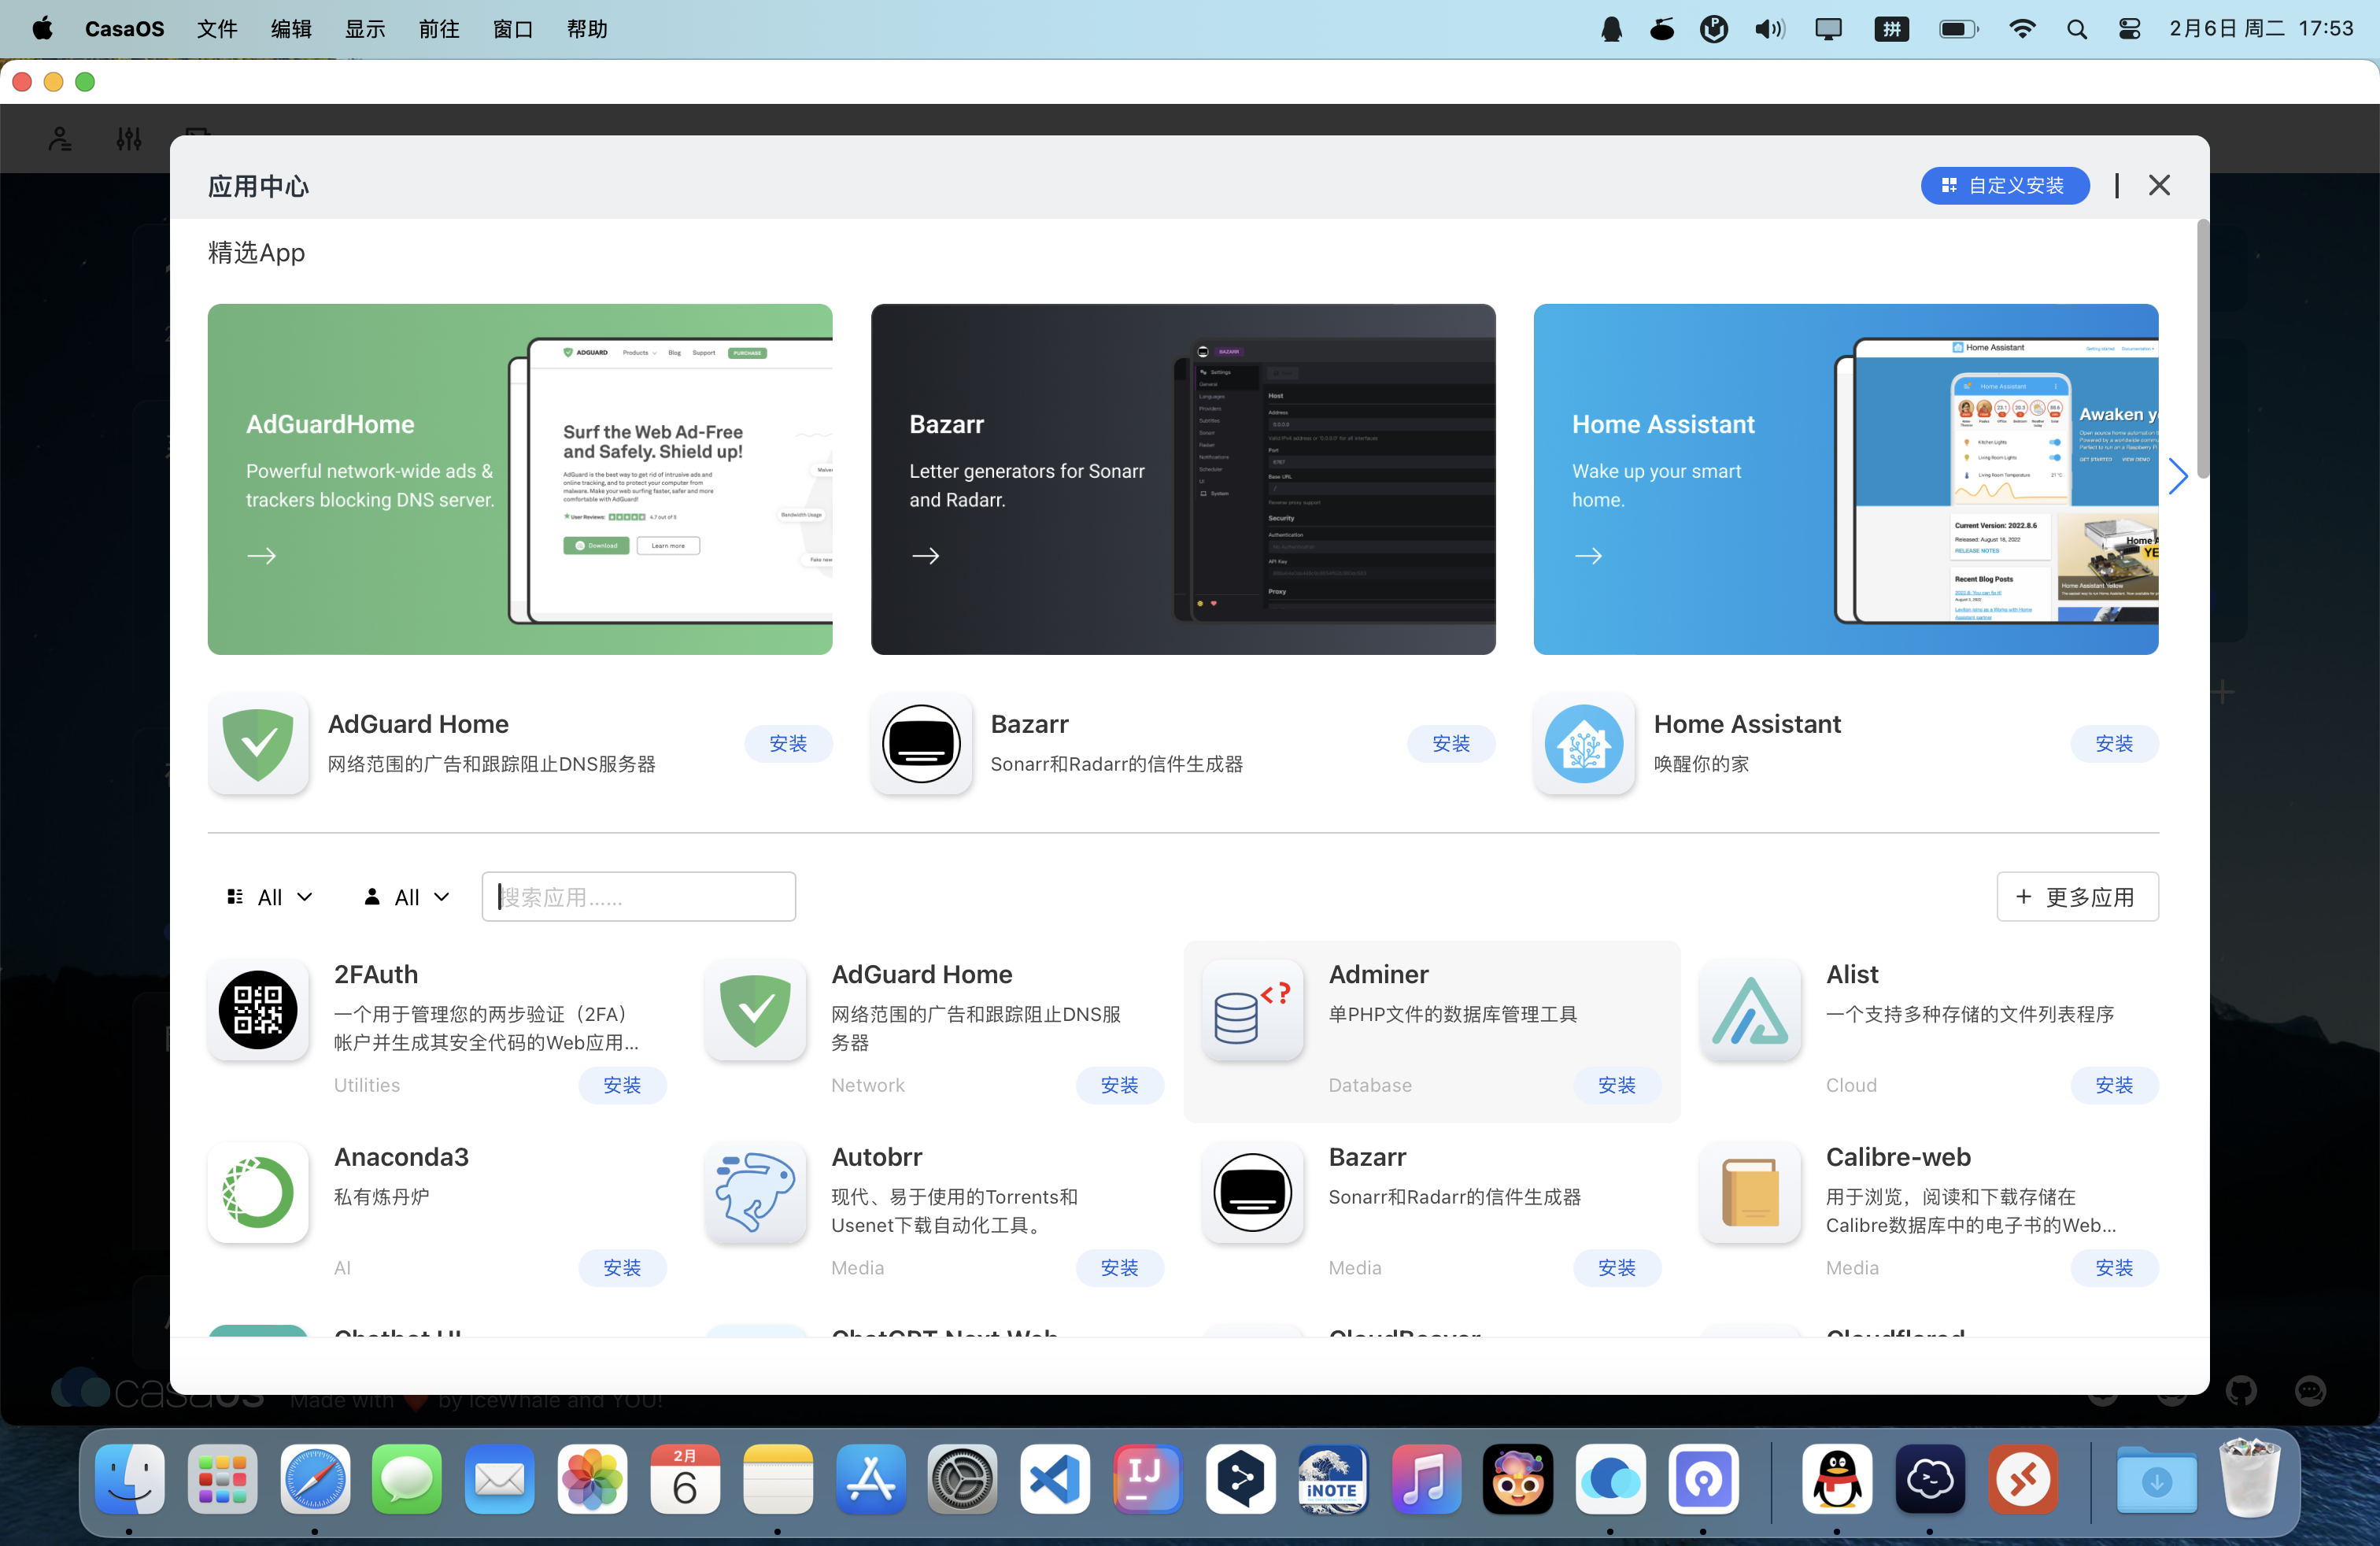Open the 帮助 menu
This screenshot has width=2380, height=1546.
pyautogui.click(x=587, y=29)
